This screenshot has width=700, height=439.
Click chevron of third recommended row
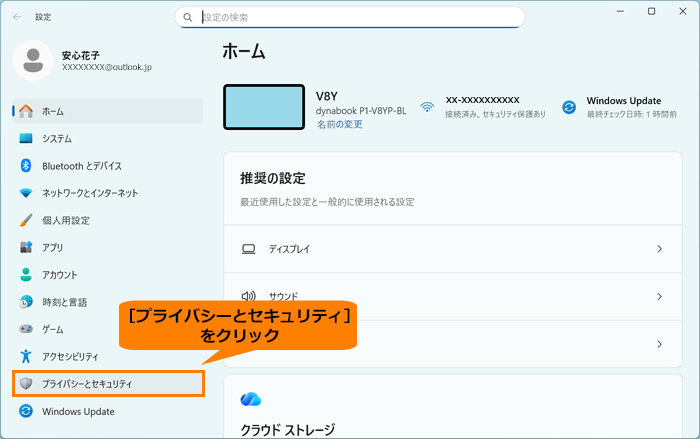tap(659, 344)
